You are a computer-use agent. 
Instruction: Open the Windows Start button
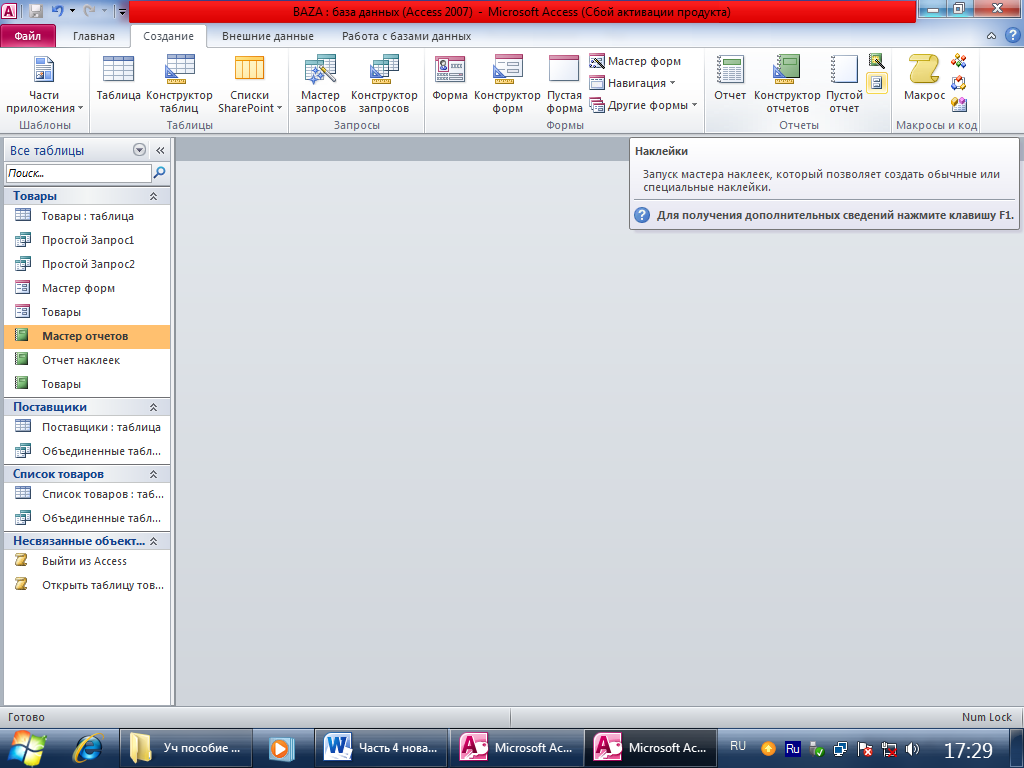pyautogui.click(x=27, y=748)
